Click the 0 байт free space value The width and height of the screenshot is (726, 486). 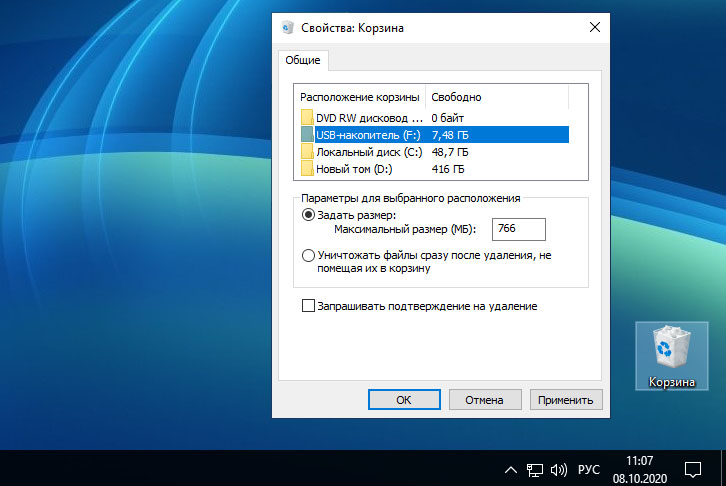click(x=448, y=118)
